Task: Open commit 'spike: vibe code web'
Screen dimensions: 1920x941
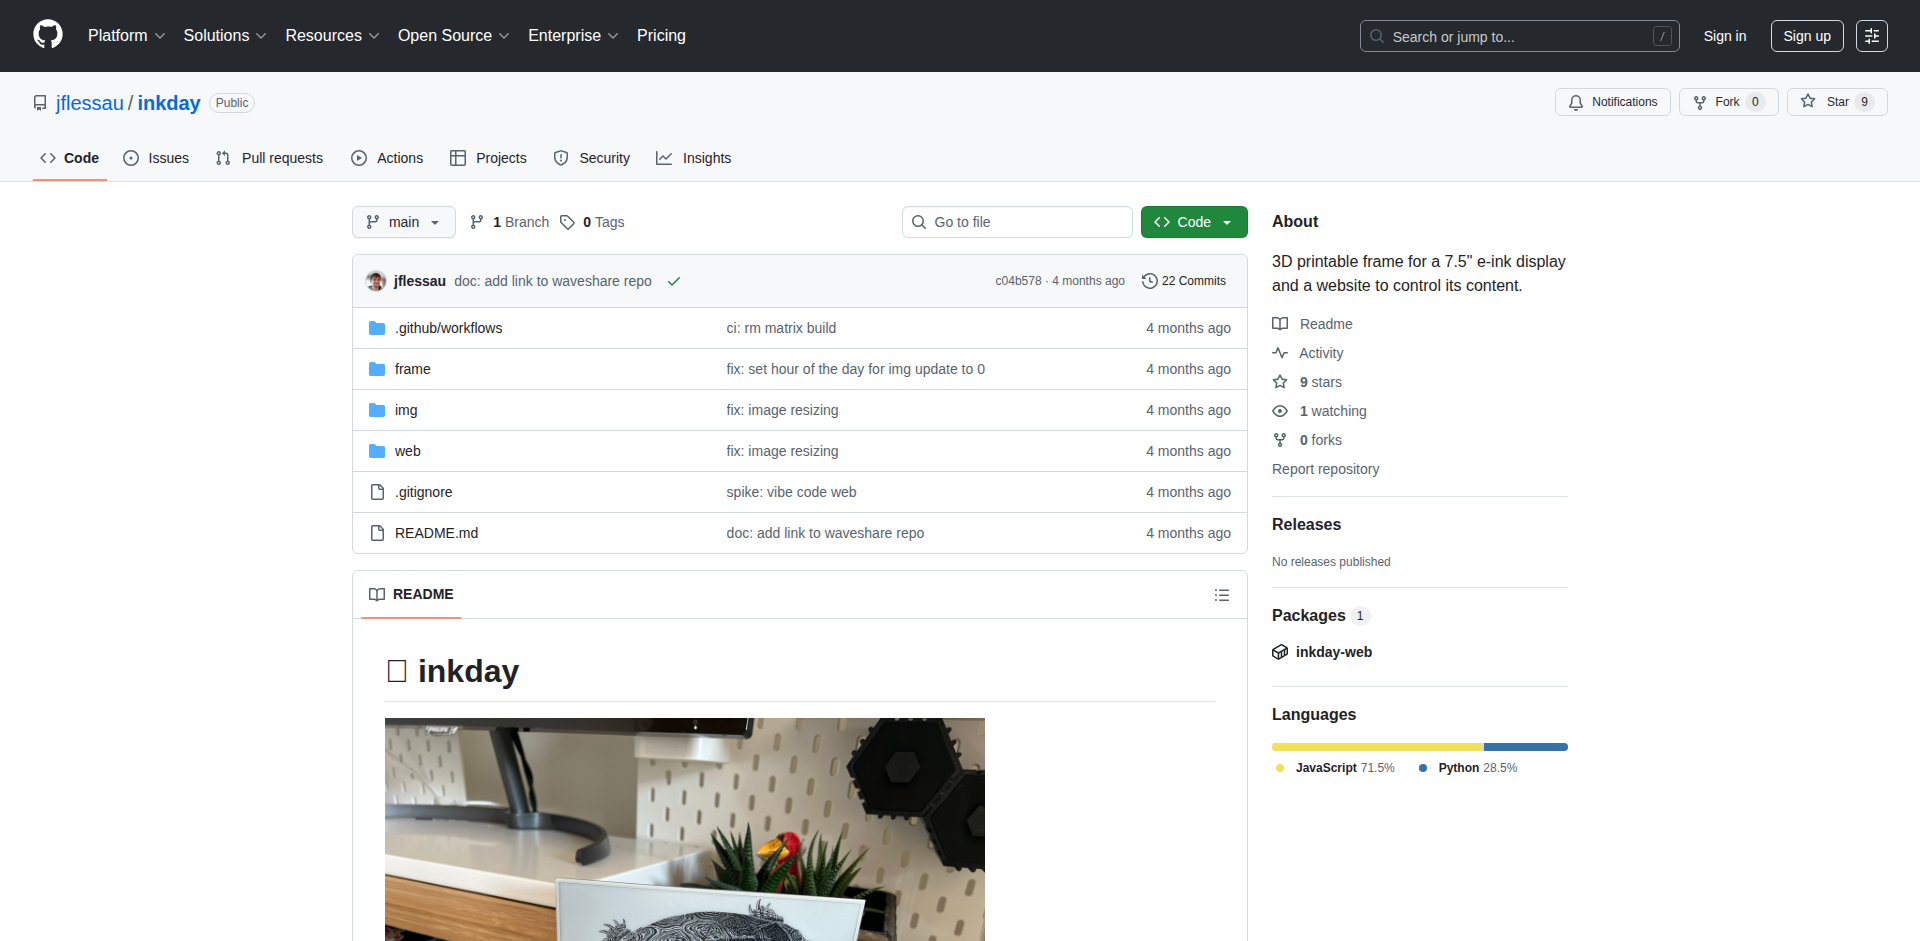Action: click(x=791, y=492)
